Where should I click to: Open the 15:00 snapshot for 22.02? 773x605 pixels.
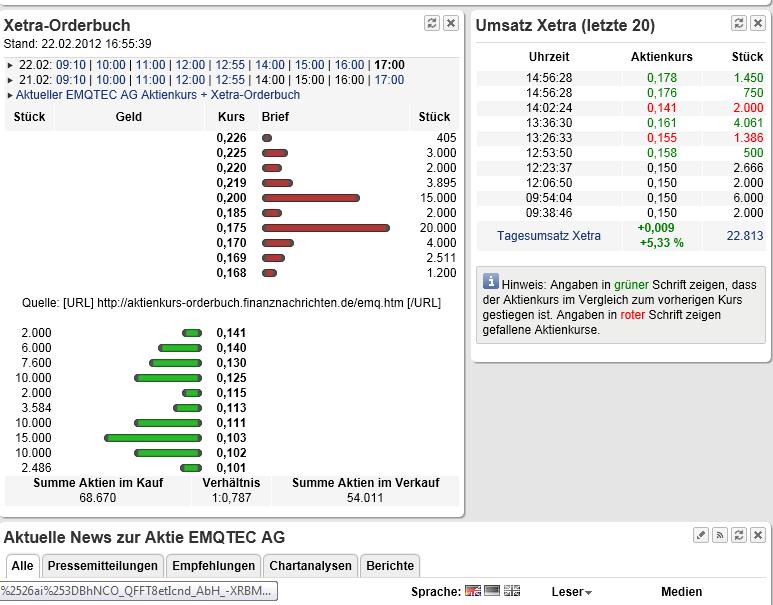point(310,65)
